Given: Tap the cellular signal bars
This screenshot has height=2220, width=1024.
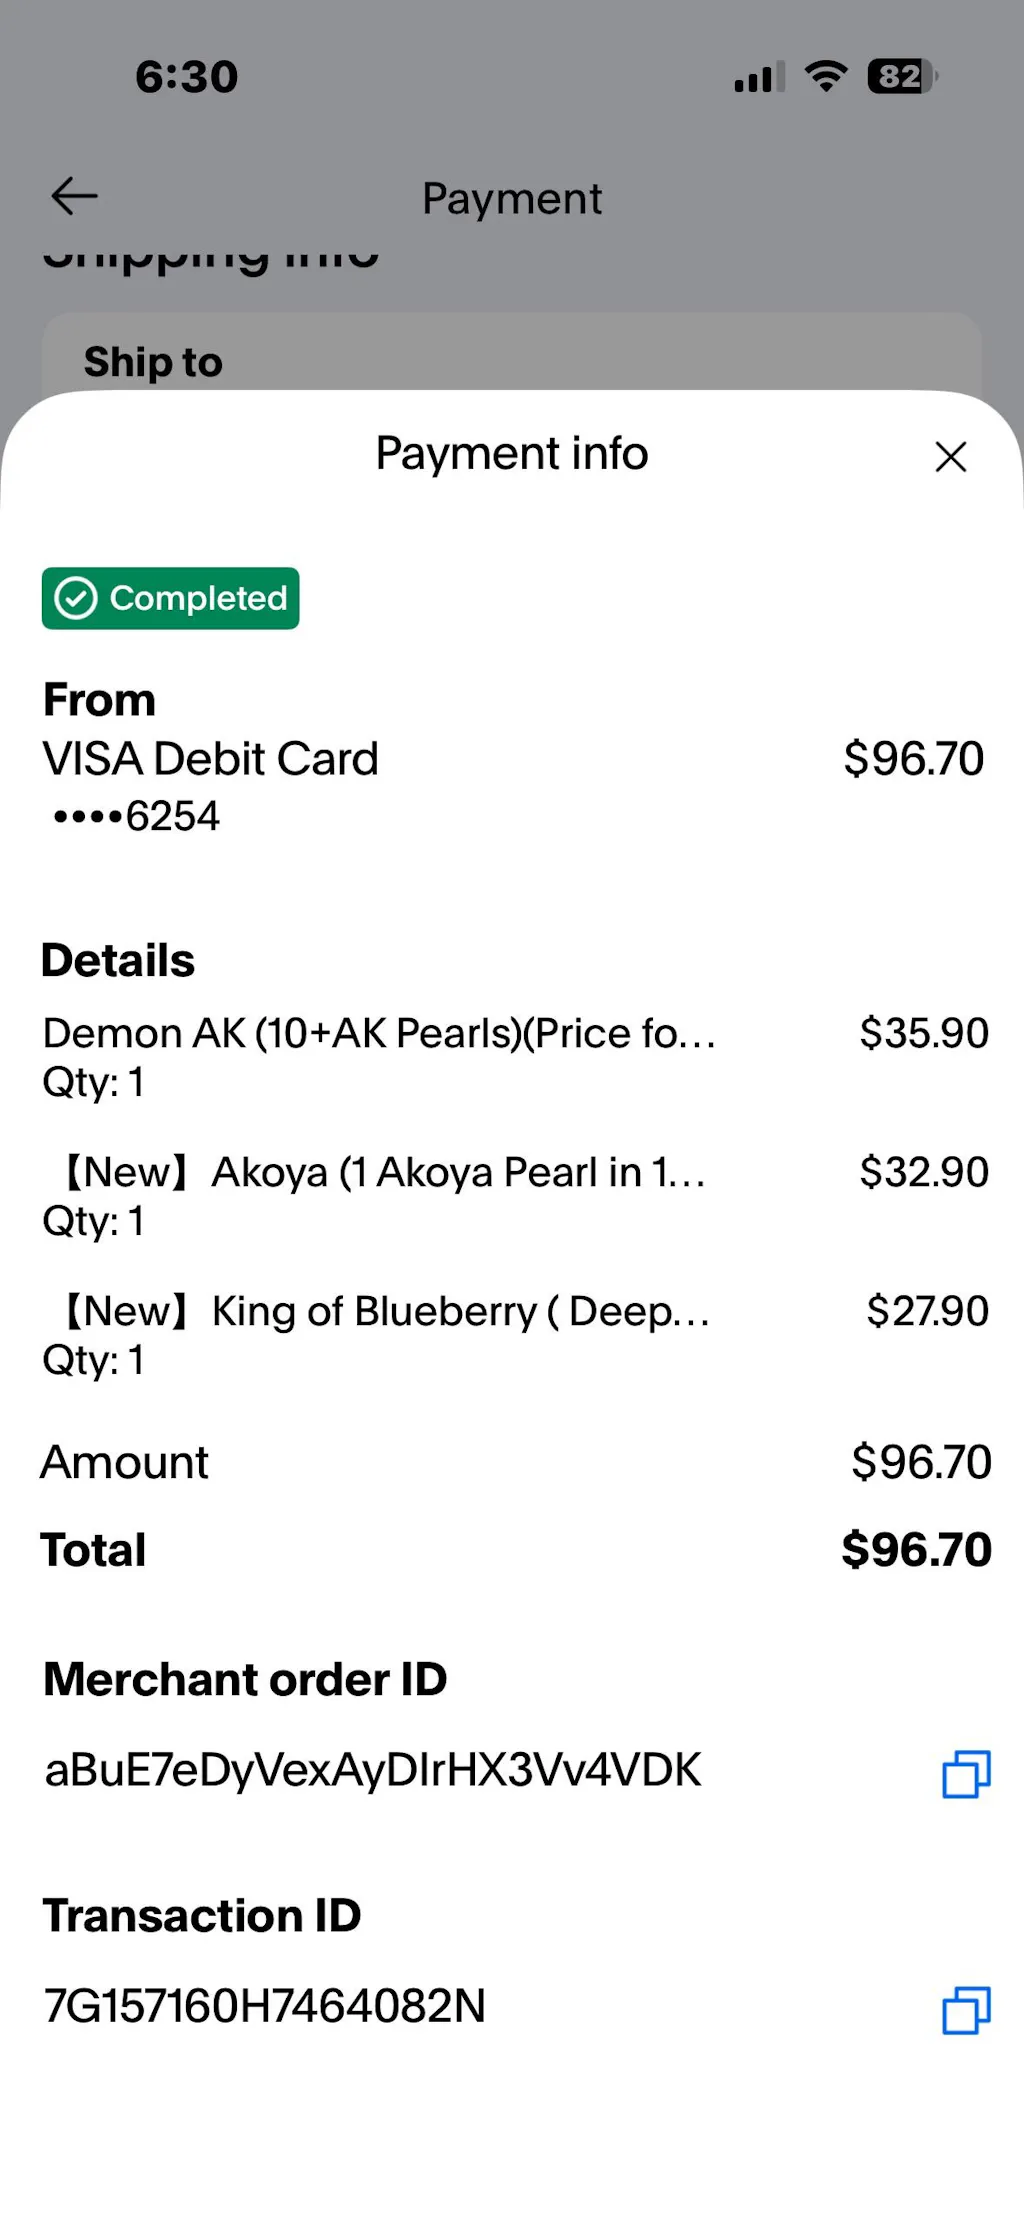Looking at the screenshot, I should coord(758,77).
